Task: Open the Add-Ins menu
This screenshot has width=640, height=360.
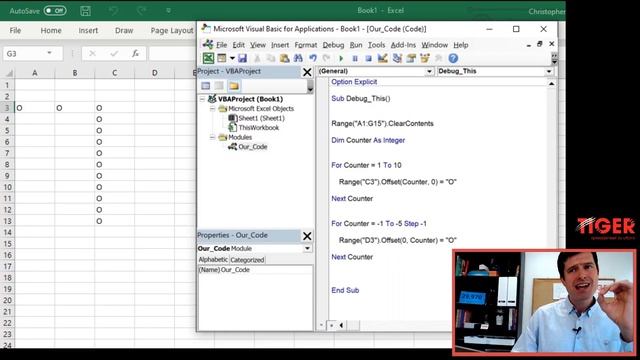Action: pyautogui.click(x=403, y=45)
